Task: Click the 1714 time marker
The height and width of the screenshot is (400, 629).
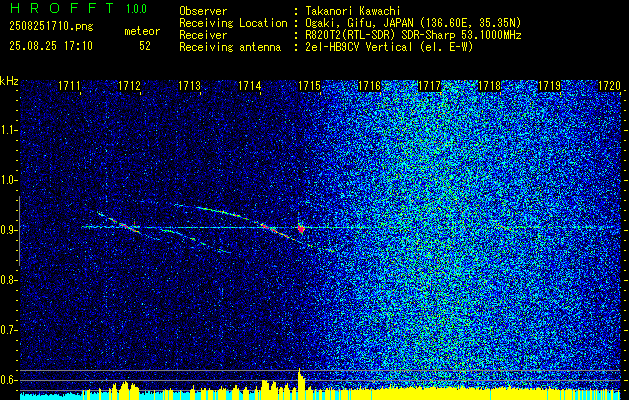Action: [x=250, y=85]
